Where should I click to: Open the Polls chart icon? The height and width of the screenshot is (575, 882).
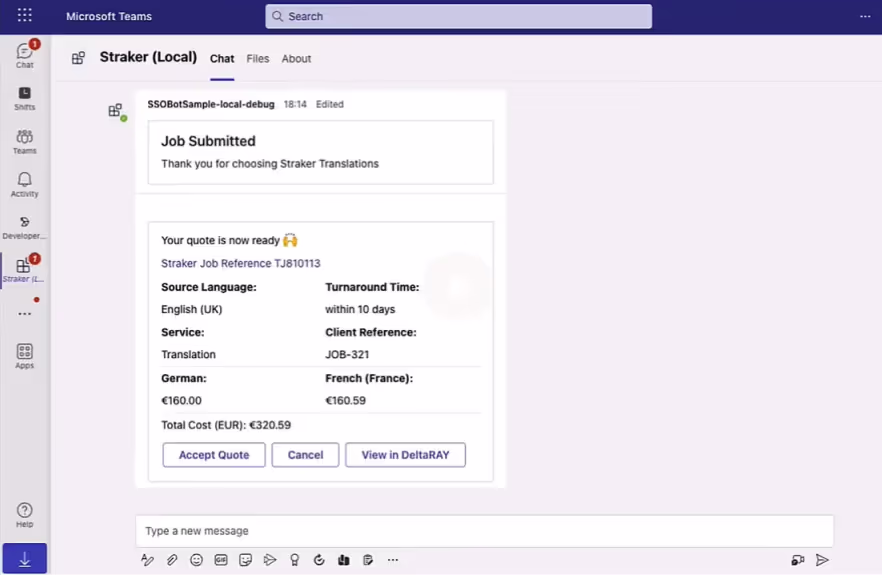tap(344, 560)
